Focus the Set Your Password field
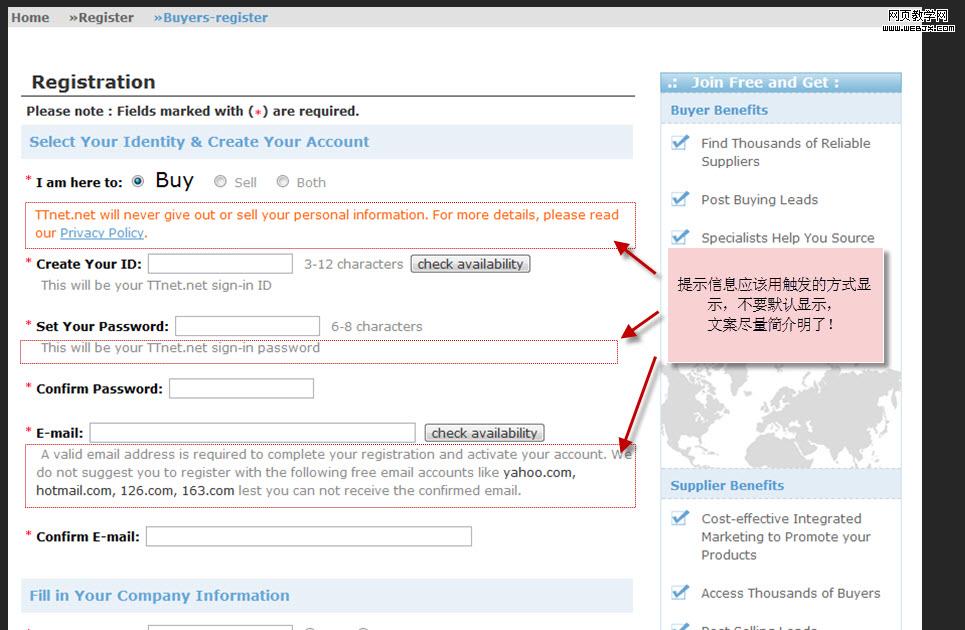Image resolution: width=965 pixels, height=630 pixels. pos(247,326)
